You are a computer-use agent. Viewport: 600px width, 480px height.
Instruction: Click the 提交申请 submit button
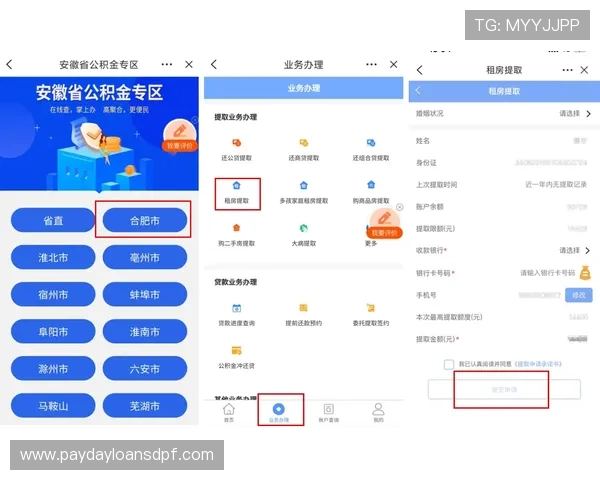click(x=504, y=389)
